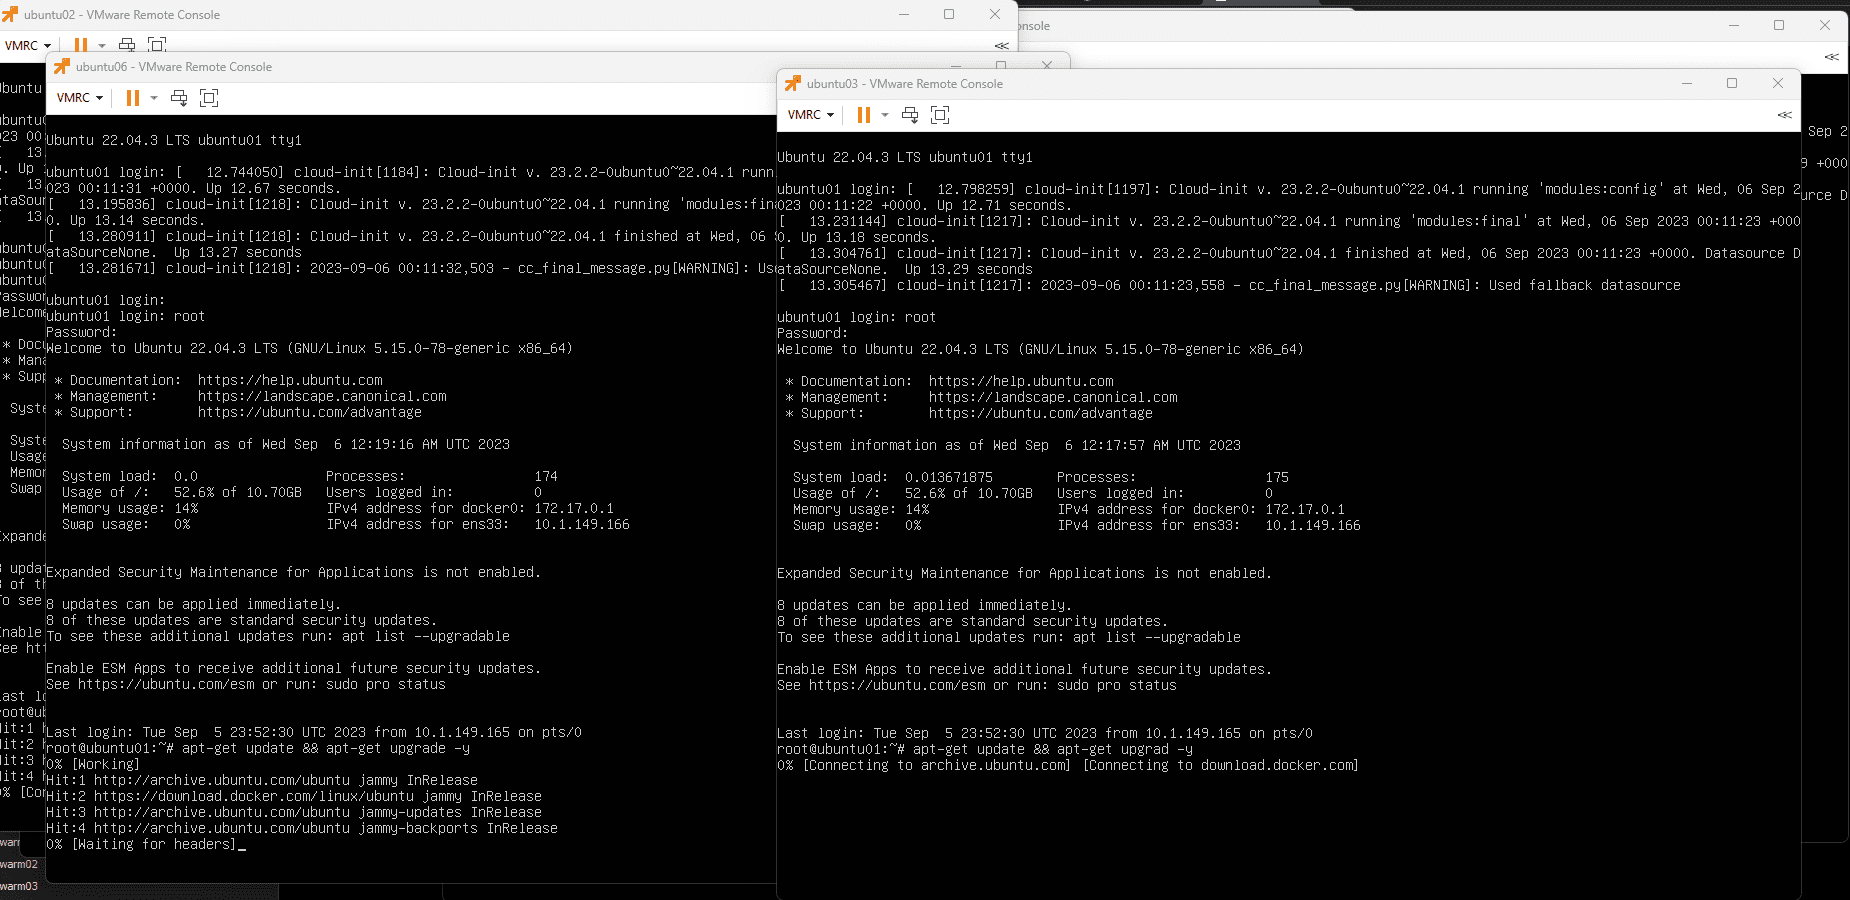Screen dimensions: 1850x900
Task: Click Hit:4 jammy-backports line in ubuntu06
Action: pos(302,828)
